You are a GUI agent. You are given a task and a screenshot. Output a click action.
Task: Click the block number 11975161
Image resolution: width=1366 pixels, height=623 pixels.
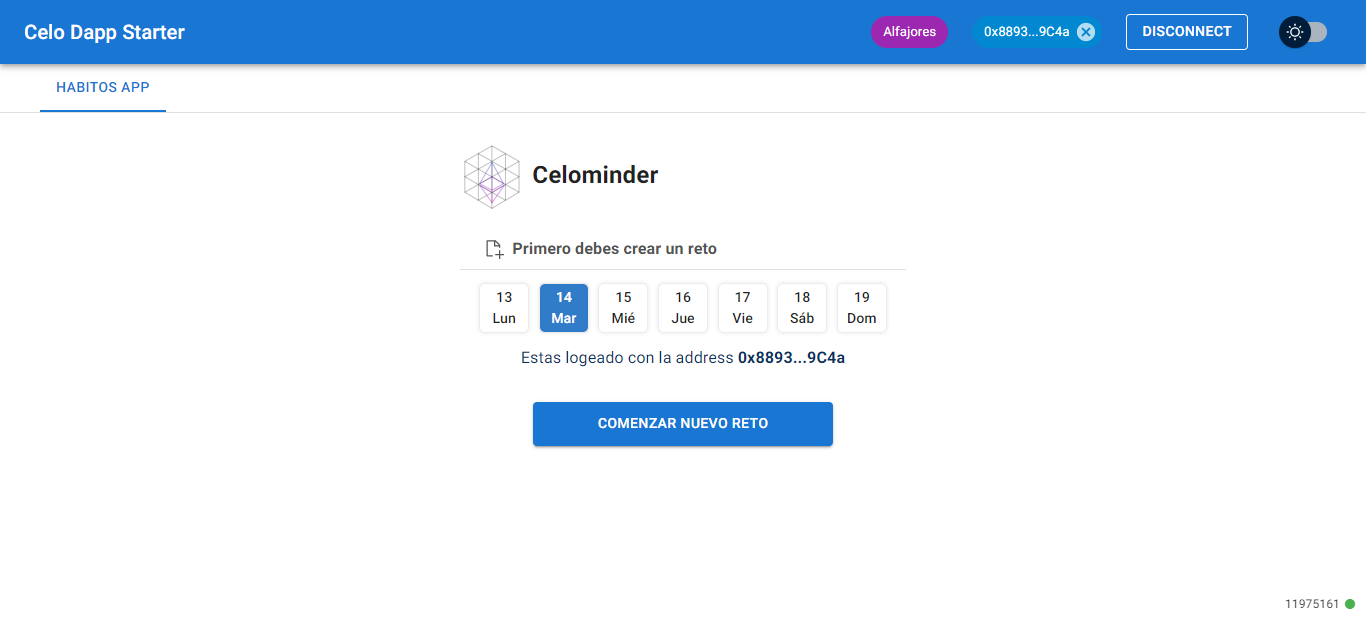pos(1312,604)
